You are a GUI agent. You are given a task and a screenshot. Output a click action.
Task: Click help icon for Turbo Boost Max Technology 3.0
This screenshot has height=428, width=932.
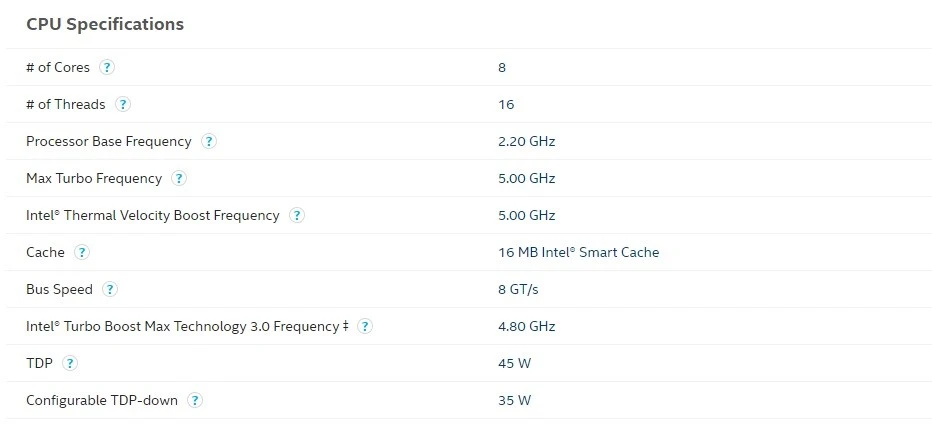[x=365, y=326]
